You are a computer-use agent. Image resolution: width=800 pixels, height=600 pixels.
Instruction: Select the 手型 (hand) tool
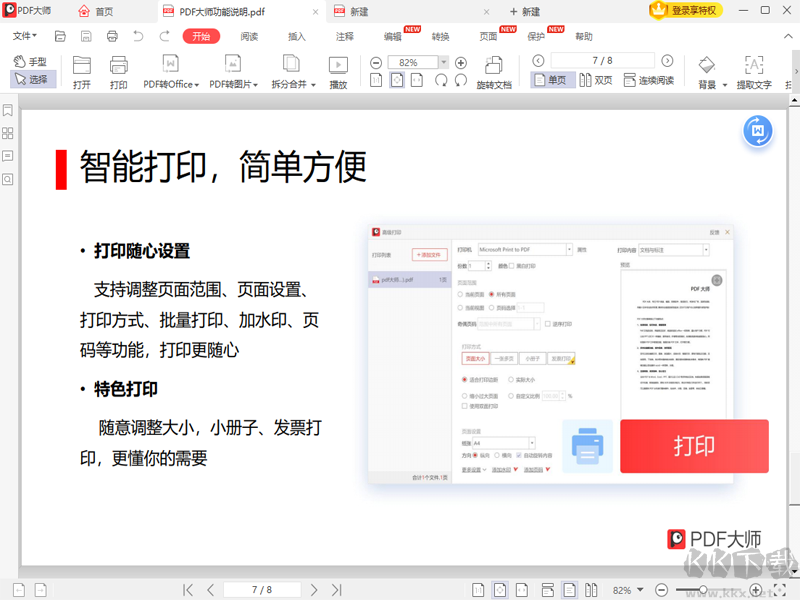tap(32, 62)
